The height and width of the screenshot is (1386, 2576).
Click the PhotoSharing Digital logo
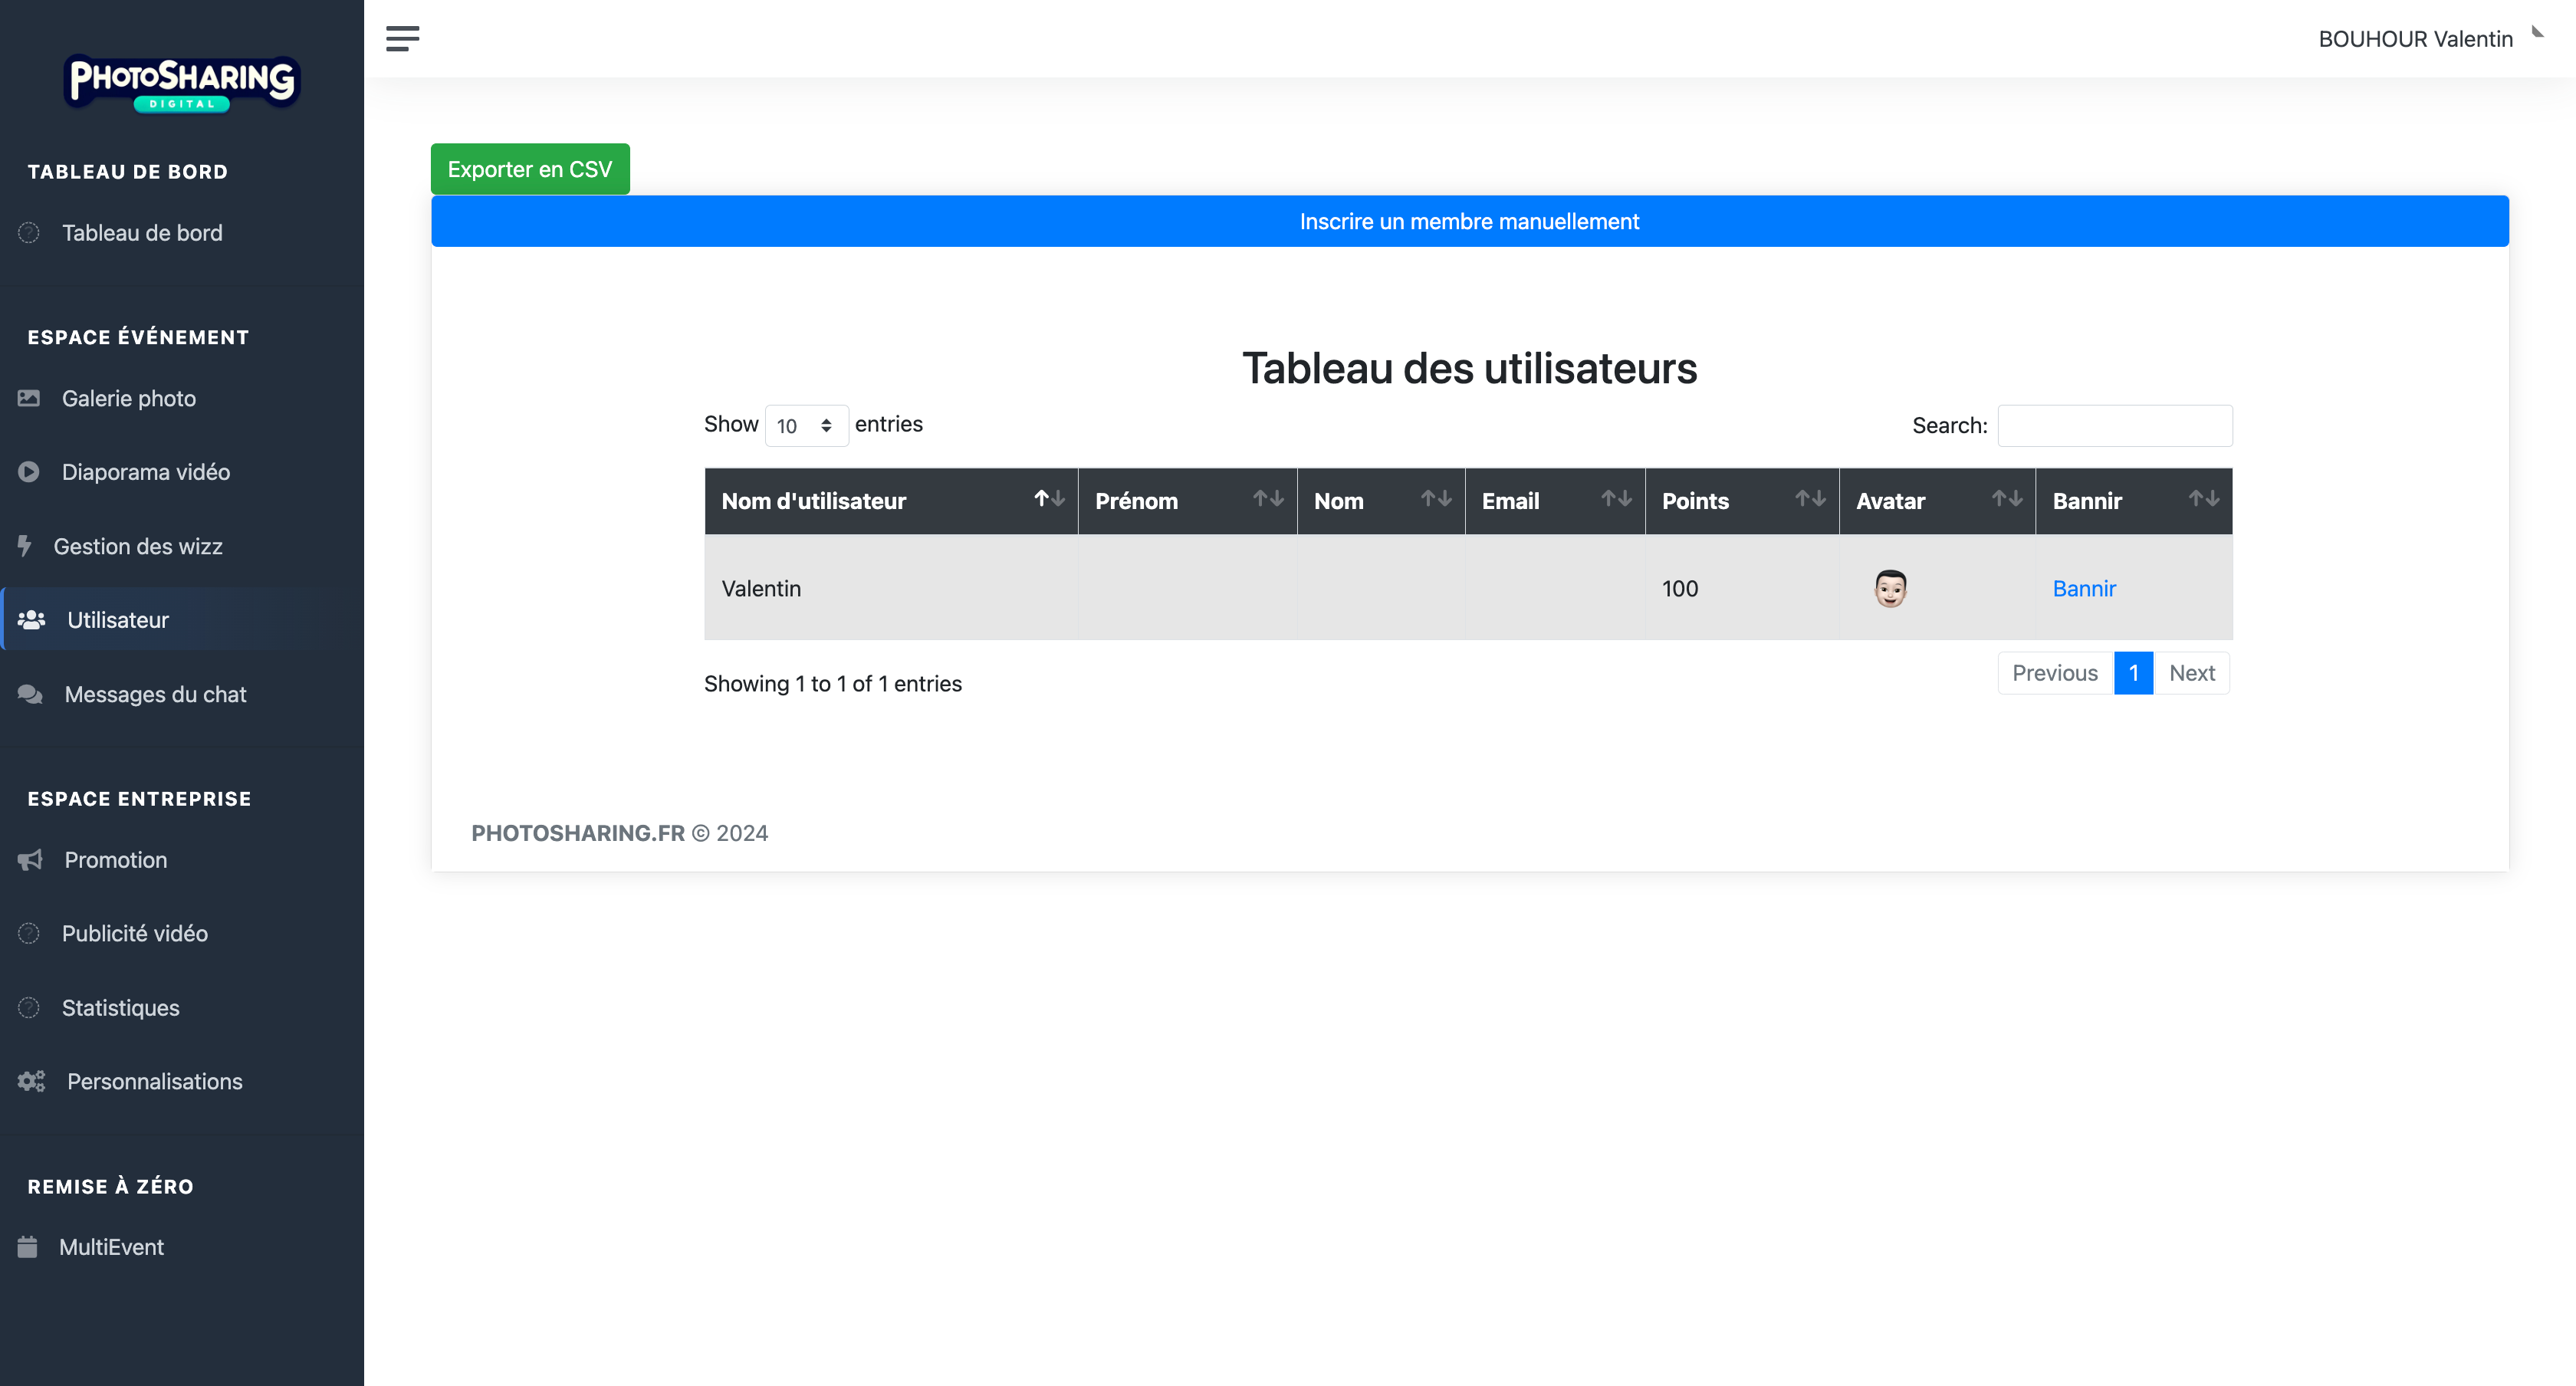tap(182, 84)
